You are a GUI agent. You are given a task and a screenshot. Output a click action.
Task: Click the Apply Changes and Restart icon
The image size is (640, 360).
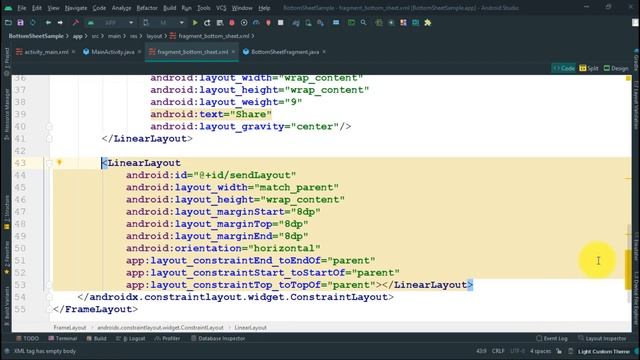207,23
